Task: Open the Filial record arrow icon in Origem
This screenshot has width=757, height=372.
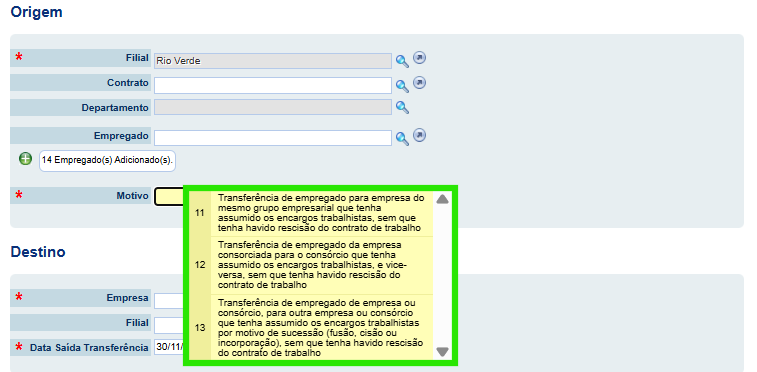Action: tap(419, 58)
